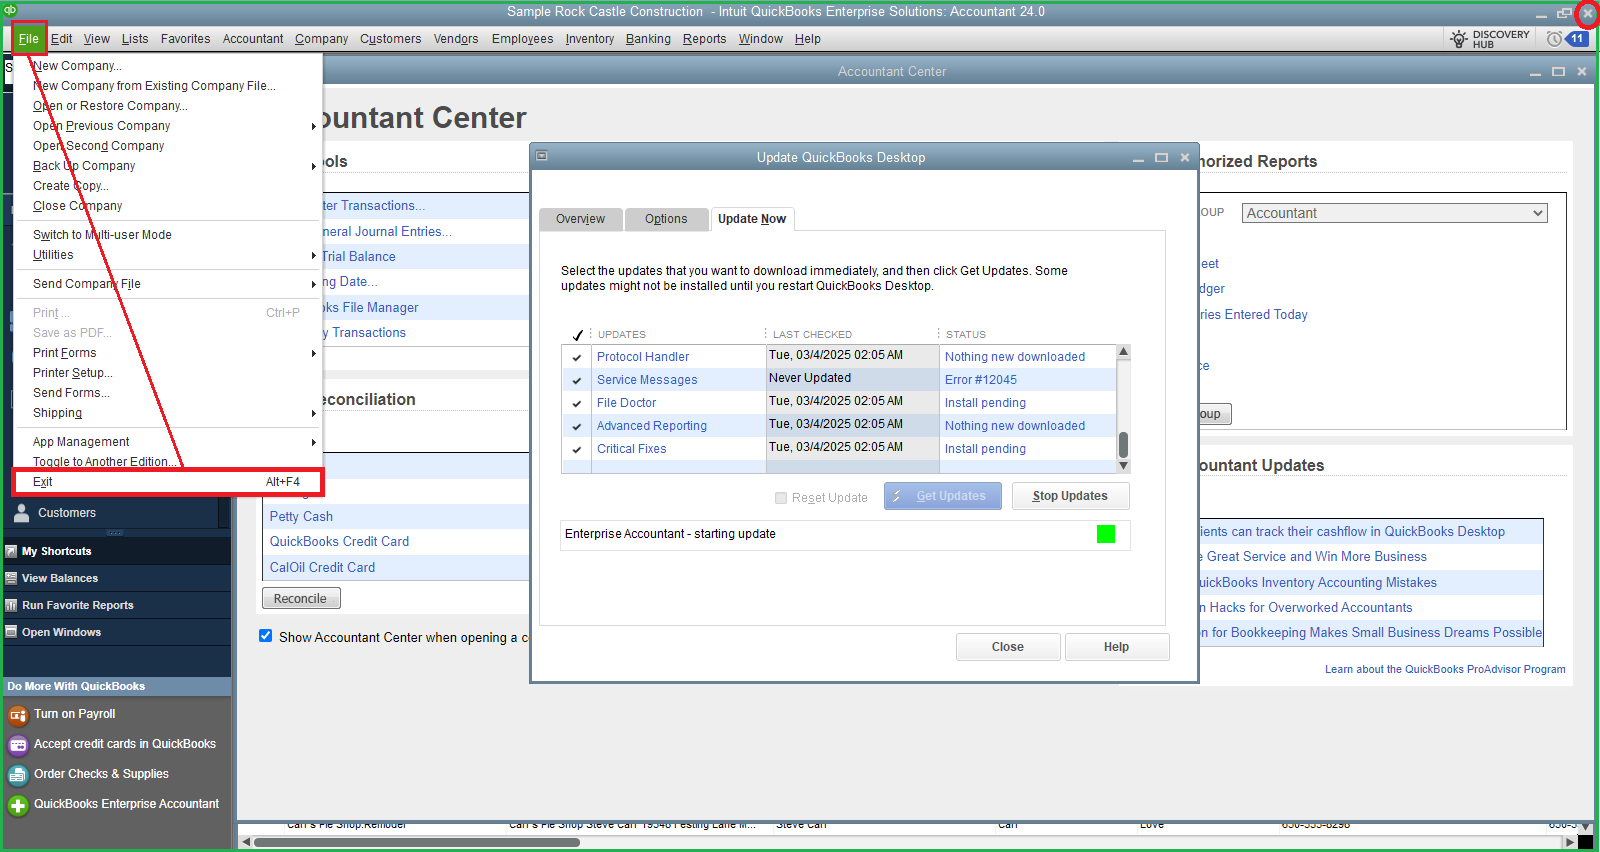Screen dimensions: 1600x852
Task: Toggle the Protocol Handler update checkmark
Action: click(577, 357)
